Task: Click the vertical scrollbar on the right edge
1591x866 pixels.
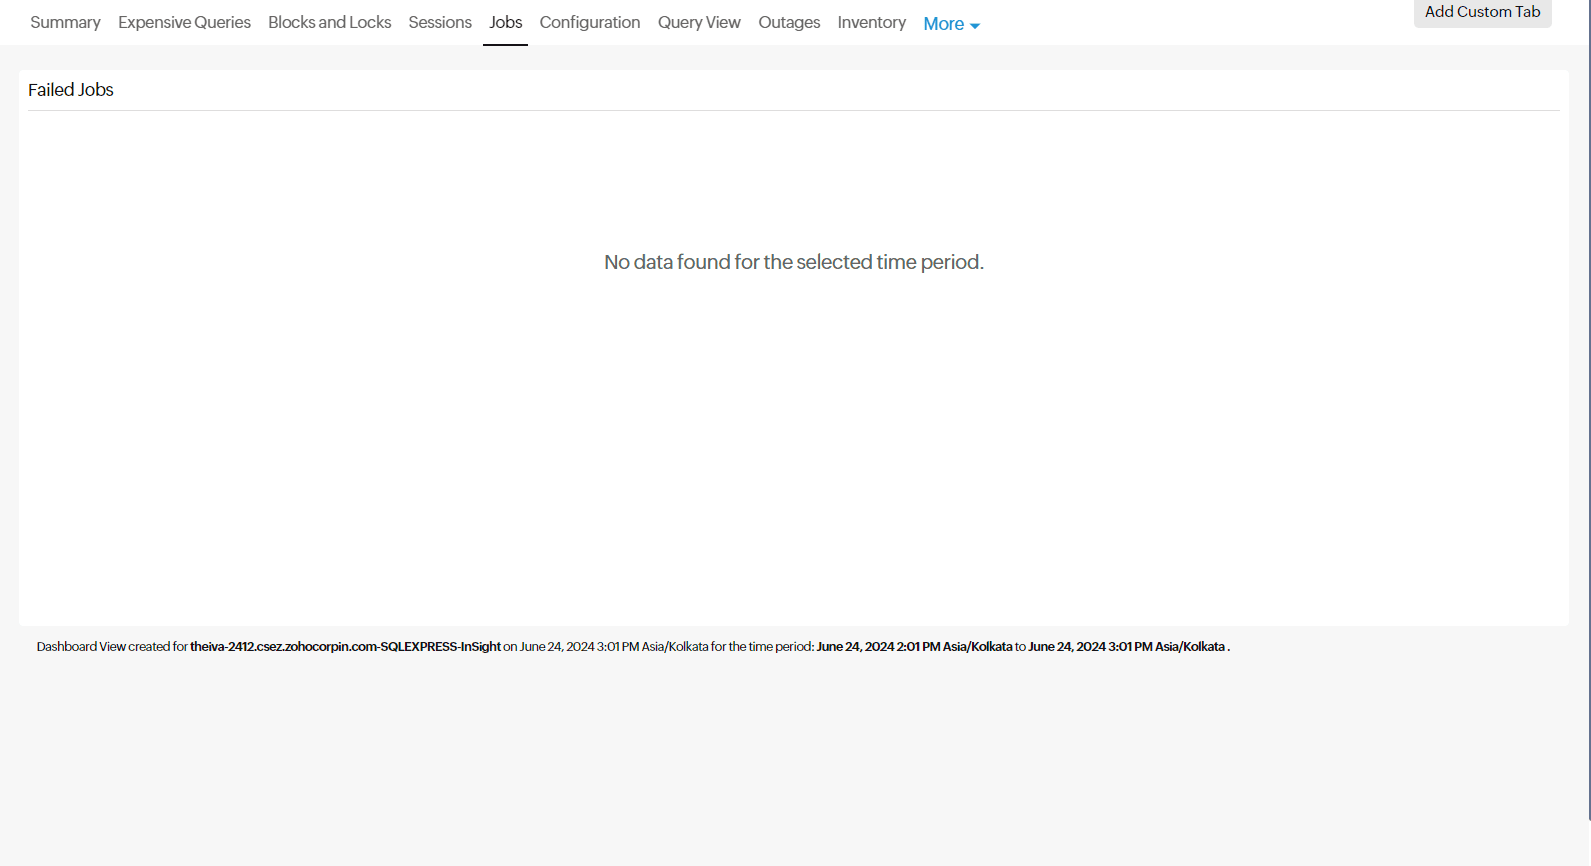Action: [x=1589, y=400]
